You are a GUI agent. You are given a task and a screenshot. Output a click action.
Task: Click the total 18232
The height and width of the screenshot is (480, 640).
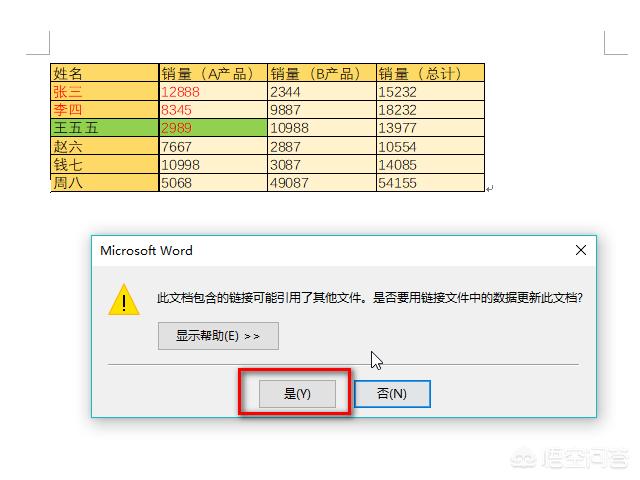430,109
